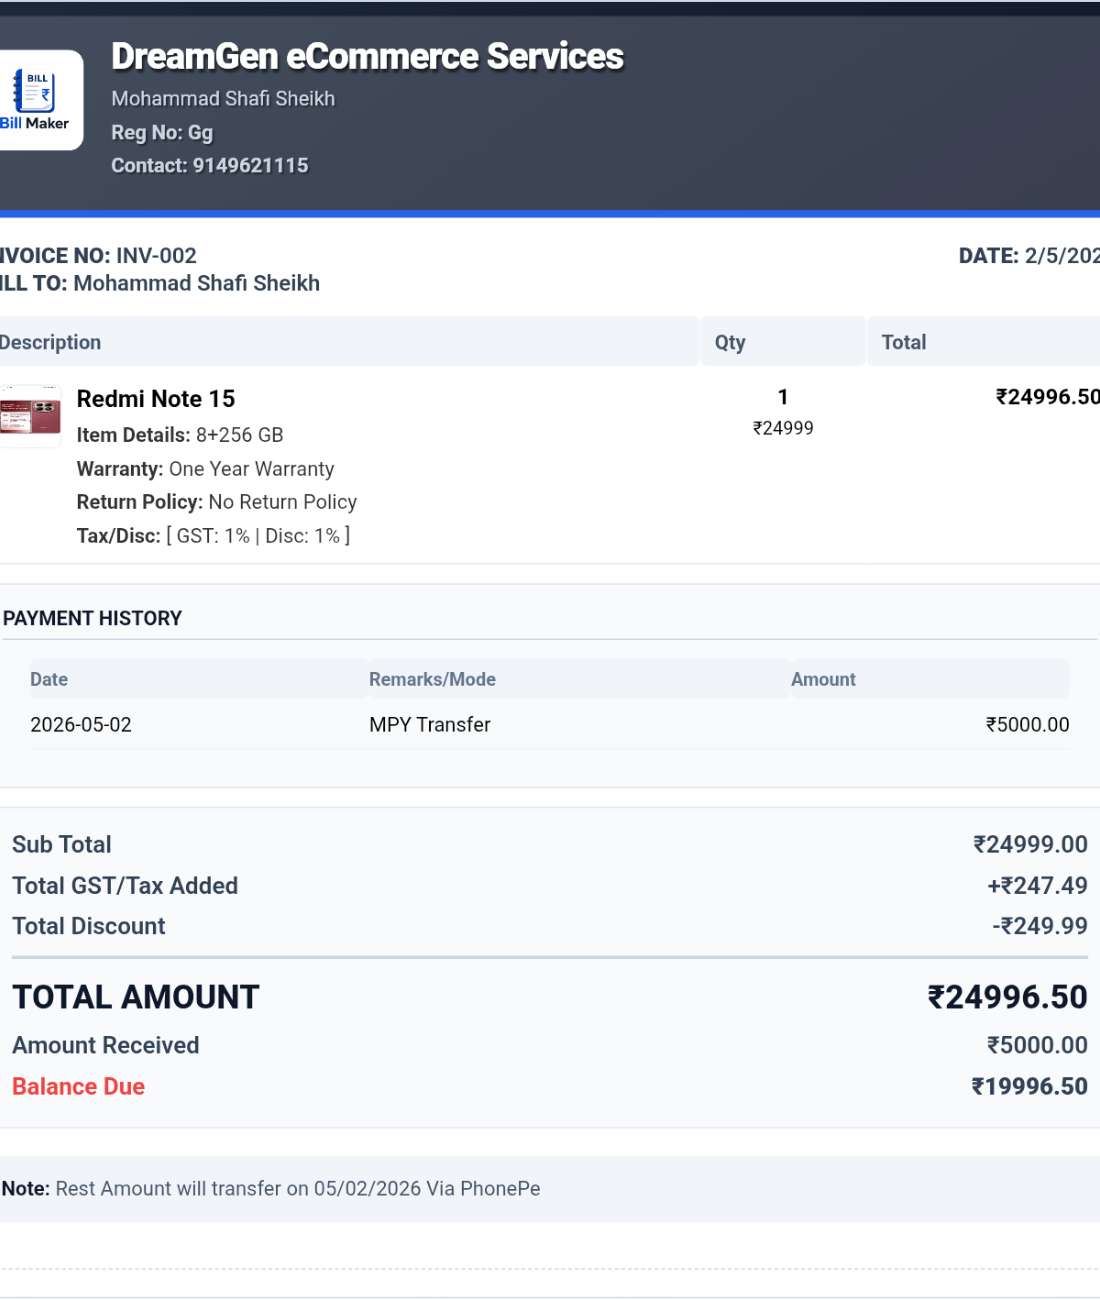The width and height of the screenshot is (1100, 1300).
Task: Select the invoice DATE field
Action: [x=1029, y=256]
